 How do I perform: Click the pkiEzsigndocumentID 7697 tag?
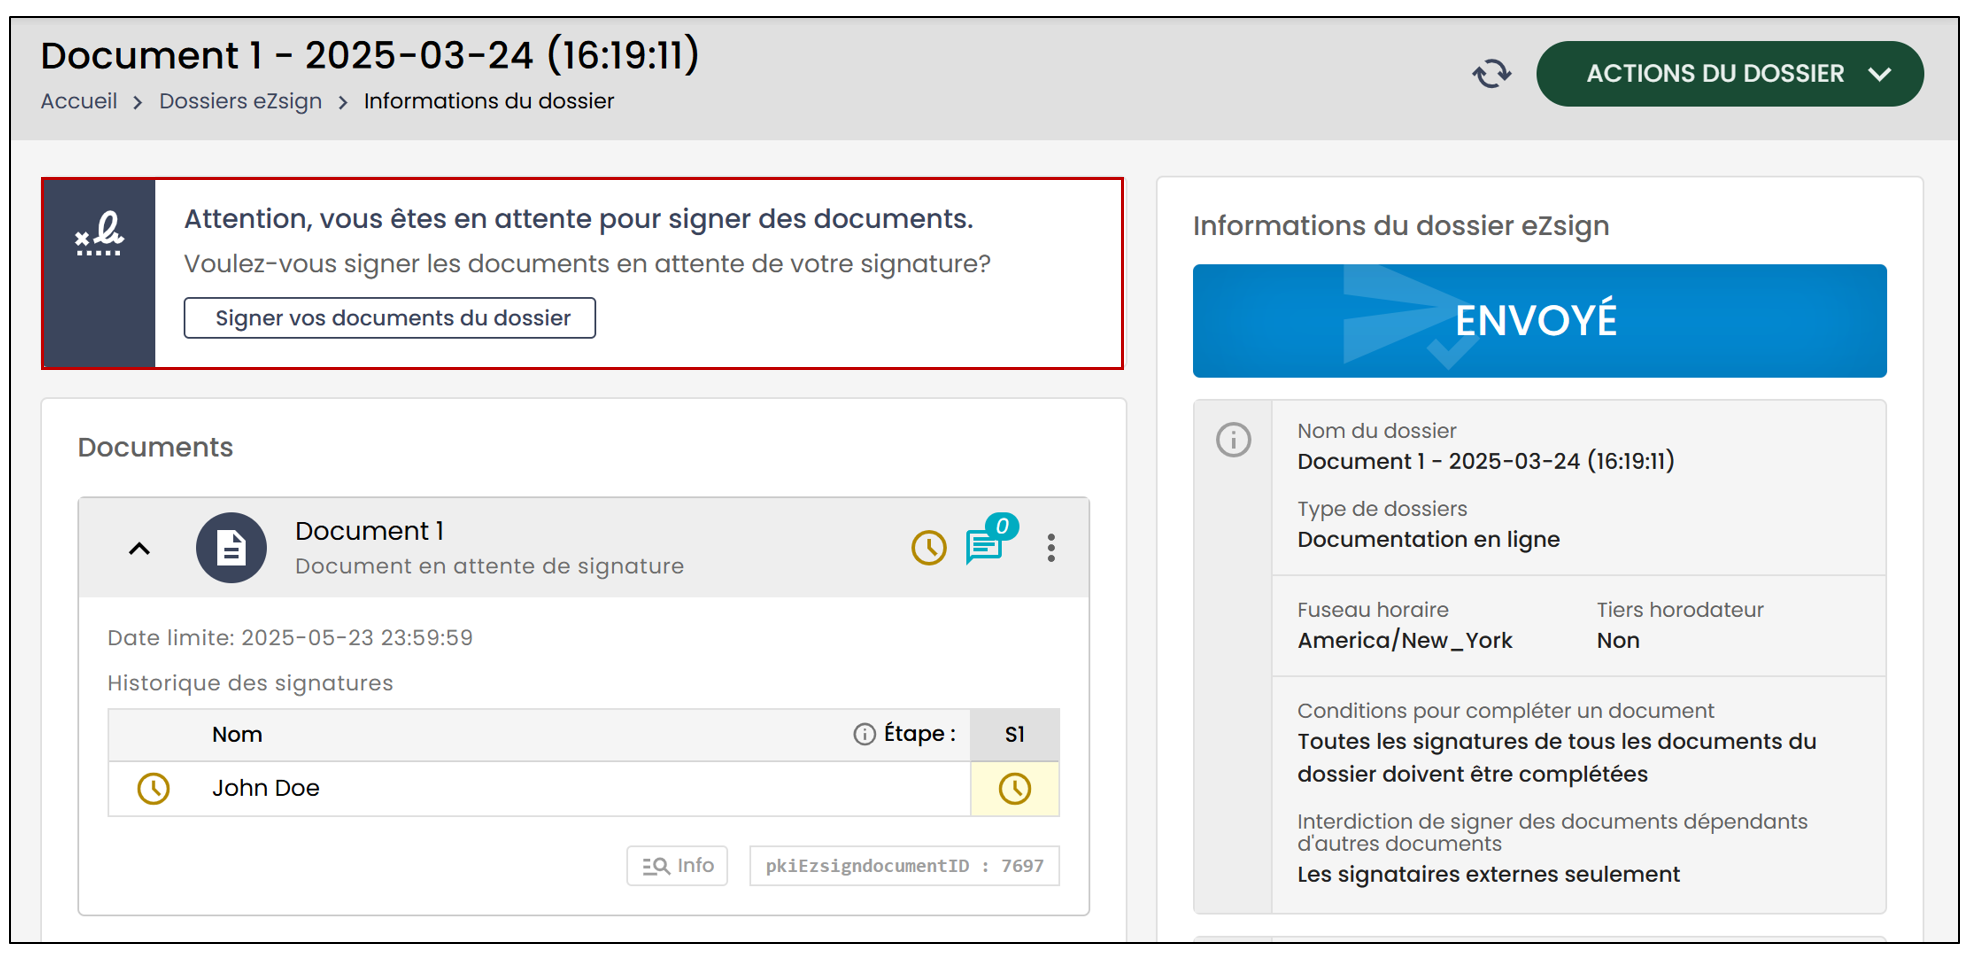tap(904, 866)
